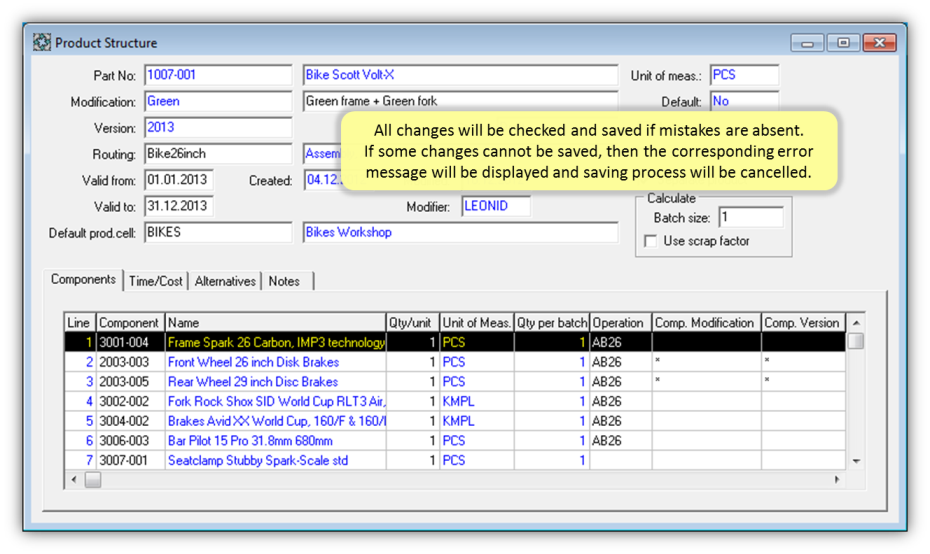Minimize the Product Structure window
The image size is (930, 554).
coord(807,43)
